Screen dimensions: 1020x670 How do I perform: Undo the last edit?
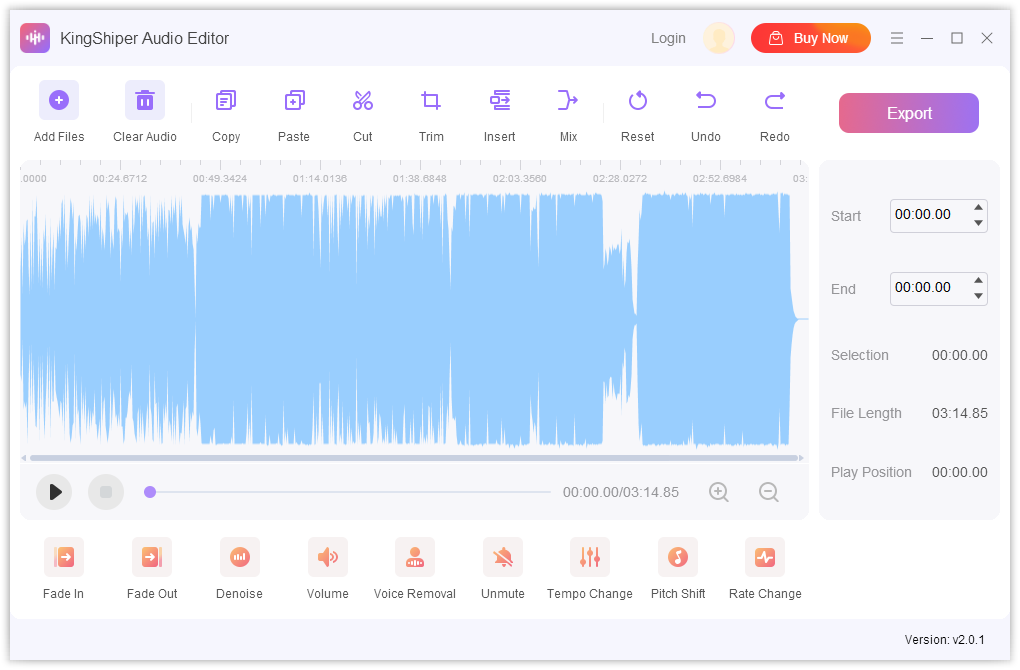[705, 112]
